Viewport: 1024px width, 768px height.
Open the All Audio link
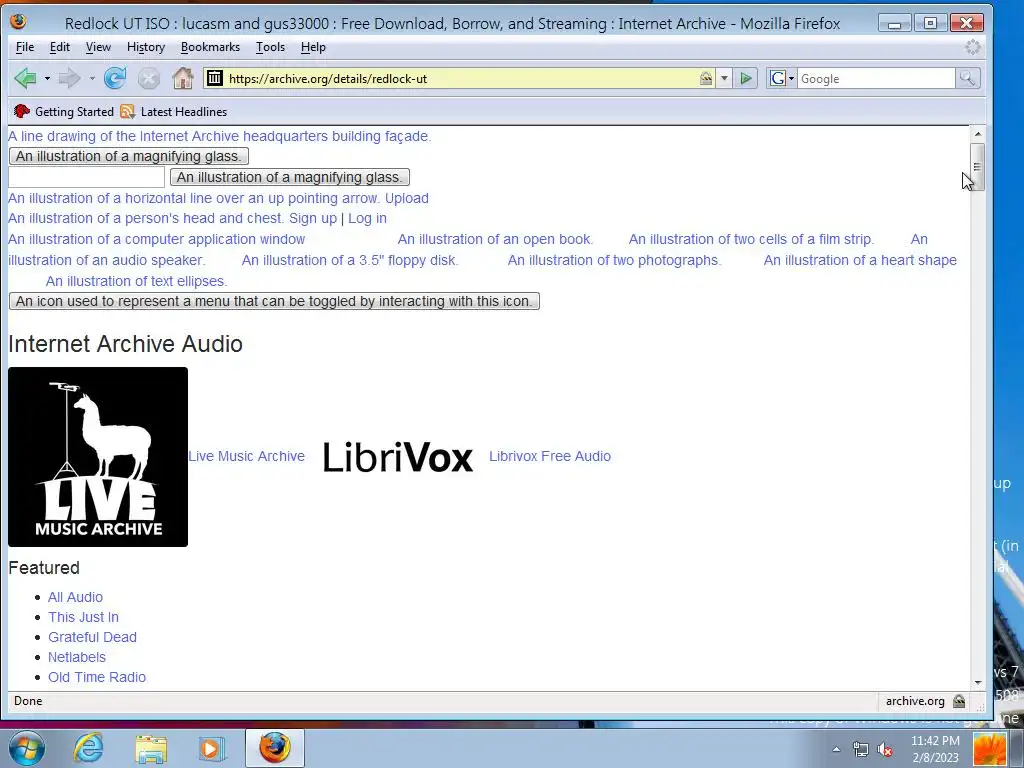(x=75, y=597)
